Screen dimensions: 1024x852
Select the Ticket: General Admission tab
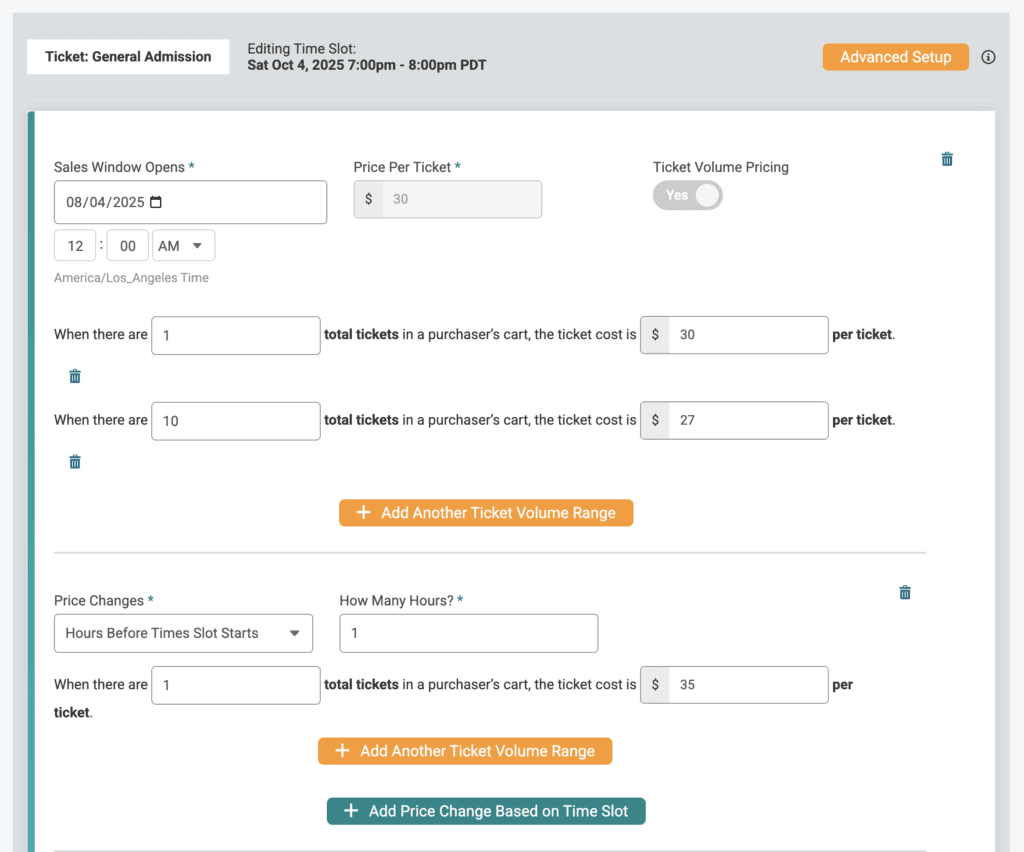128,57
